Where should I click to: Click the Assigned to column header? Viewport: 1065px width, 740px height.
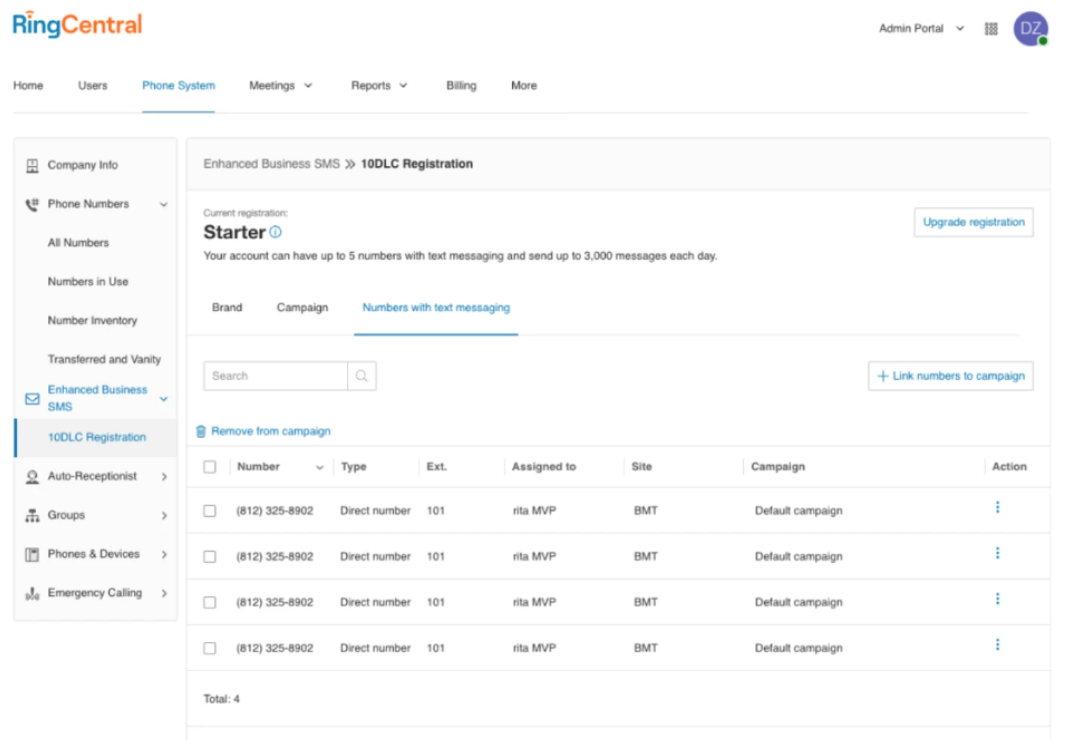543,467
